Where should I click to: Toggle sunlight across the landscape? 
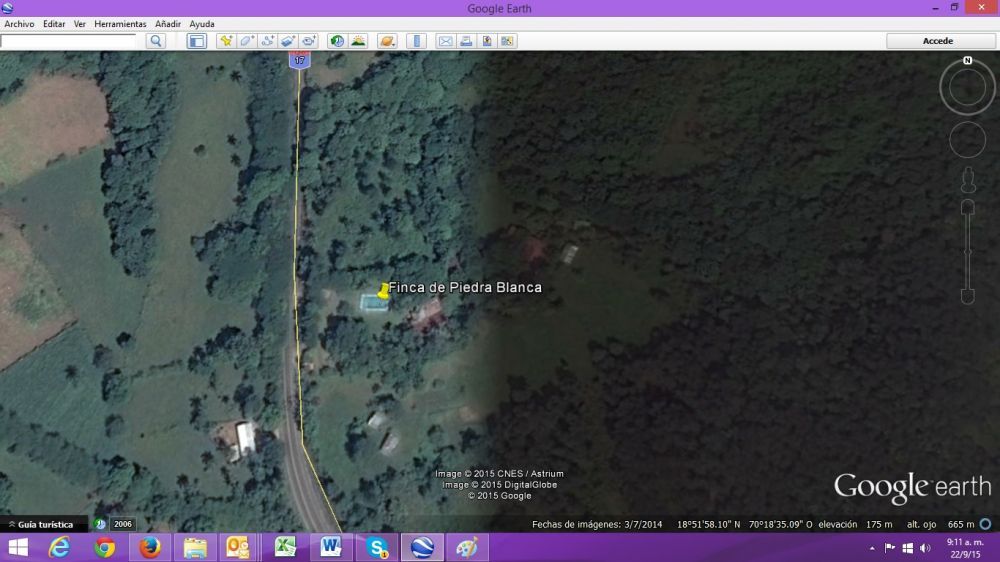click(358, 41)
